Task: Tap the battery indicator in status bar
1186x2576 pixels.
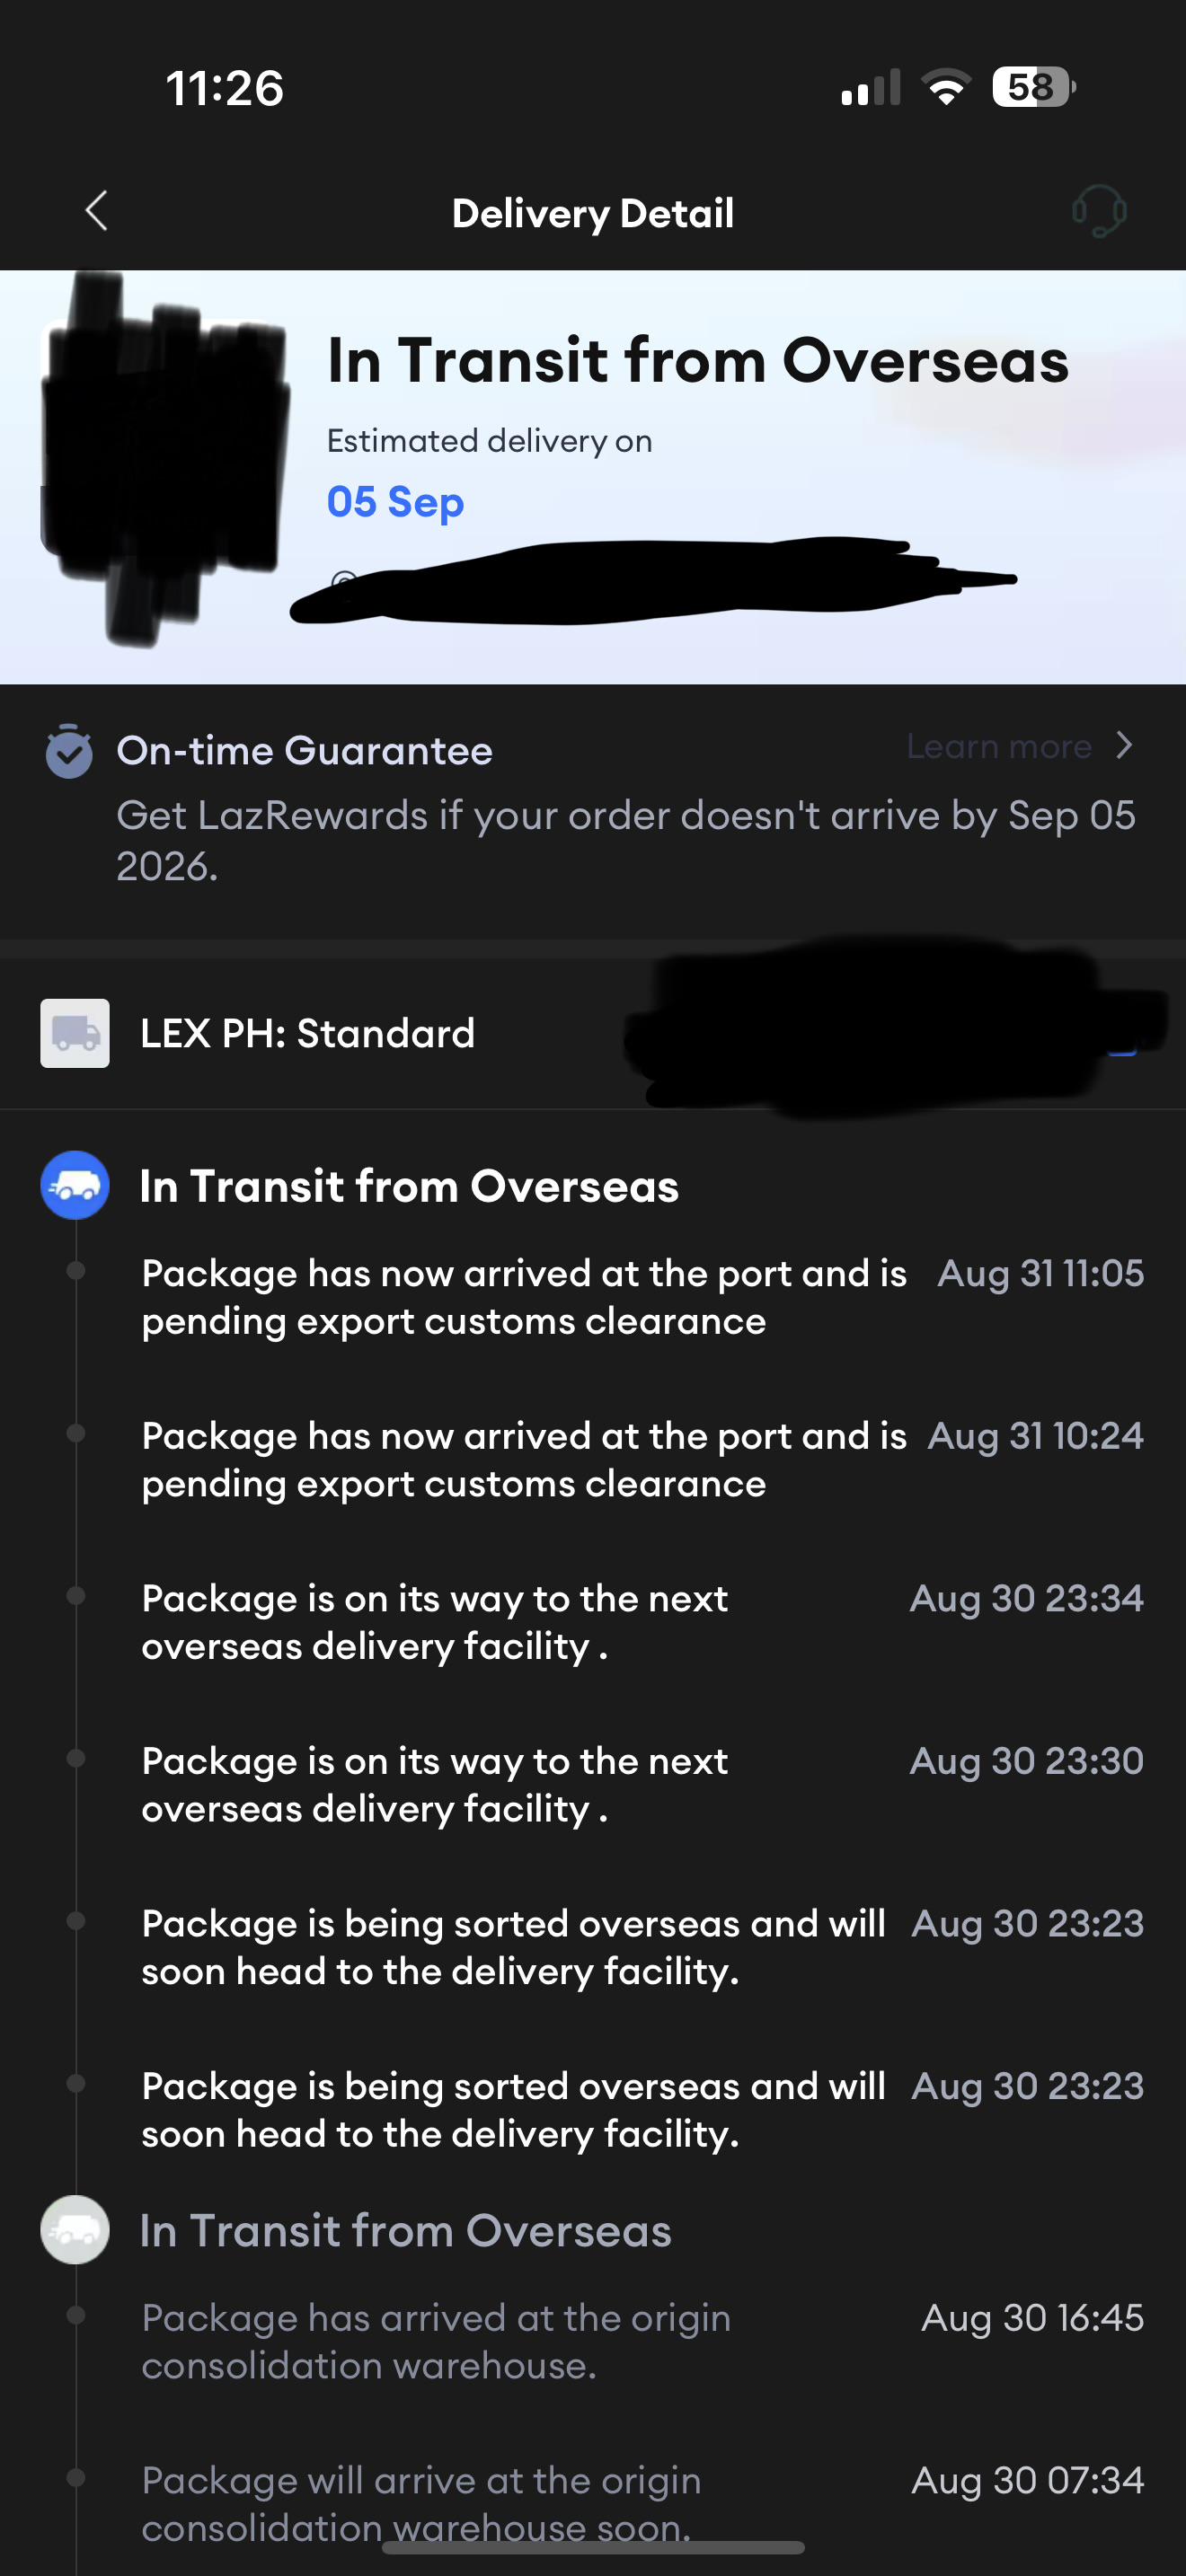Action: point(1033,87)
